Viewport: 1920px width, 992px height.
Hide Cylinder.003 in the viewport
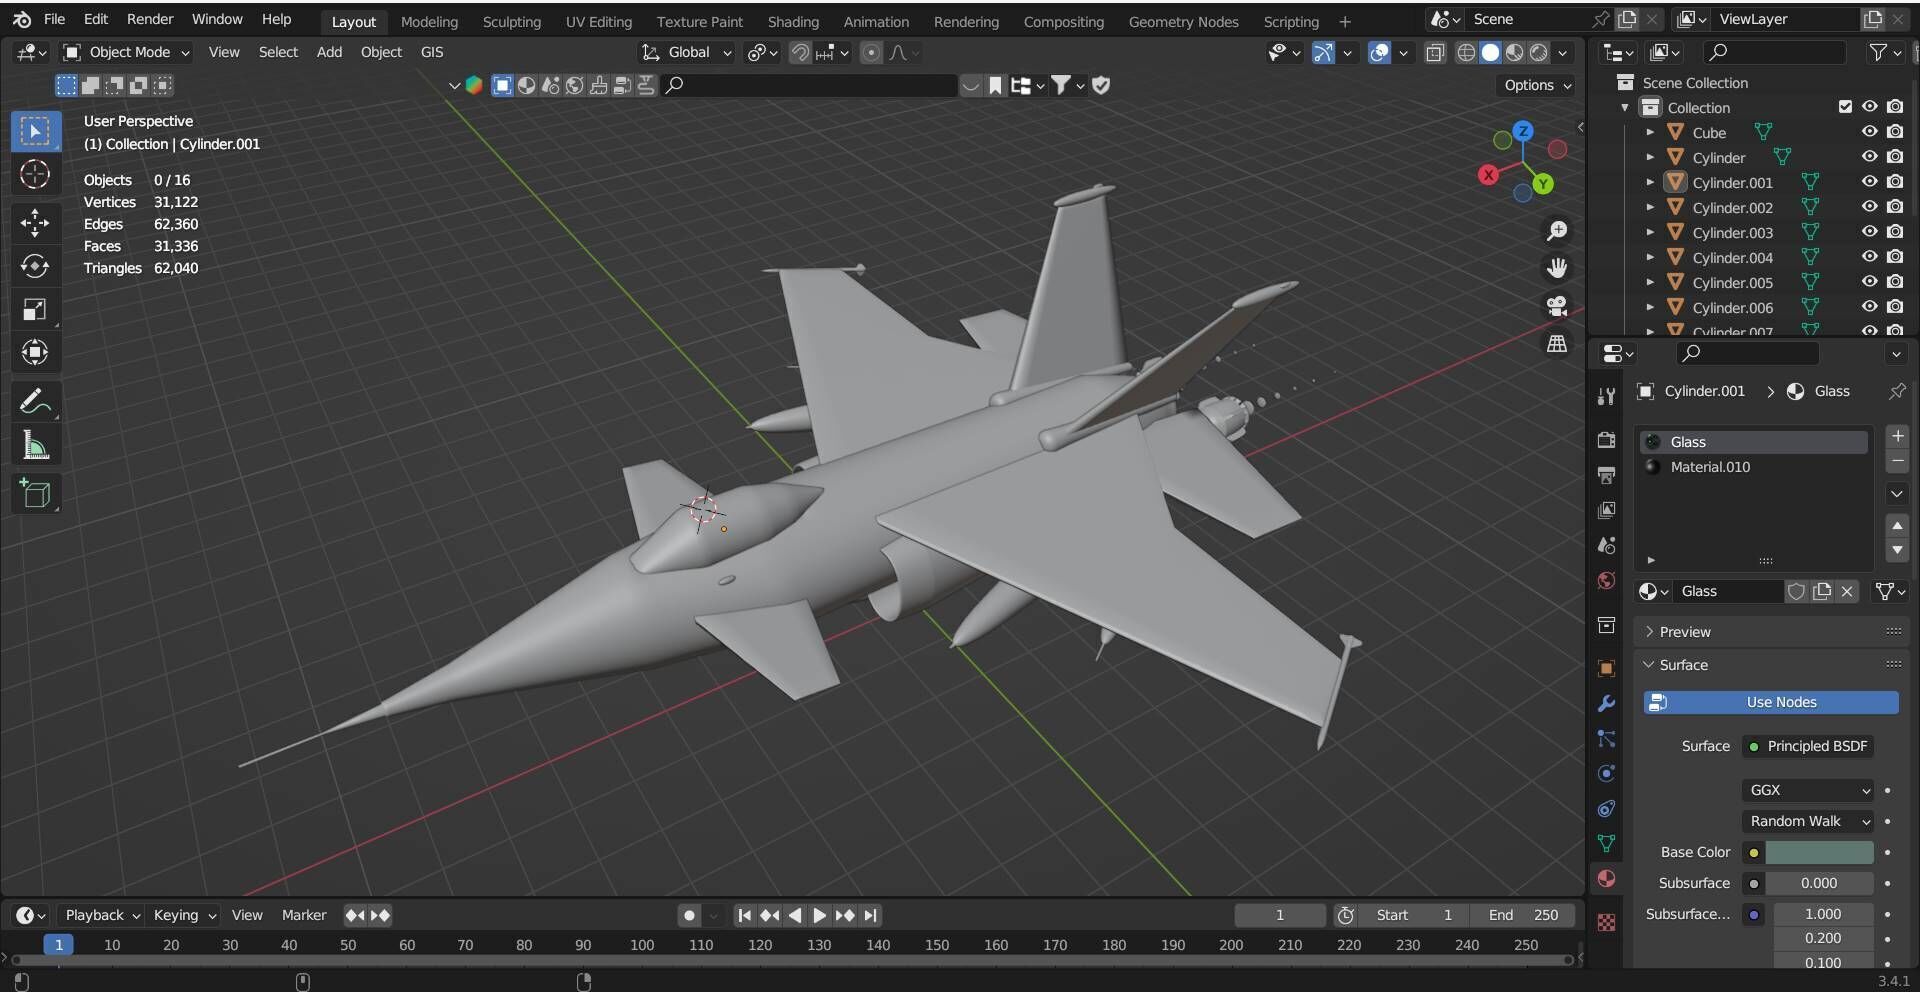pyautogui.click(x=1869, y=232)
